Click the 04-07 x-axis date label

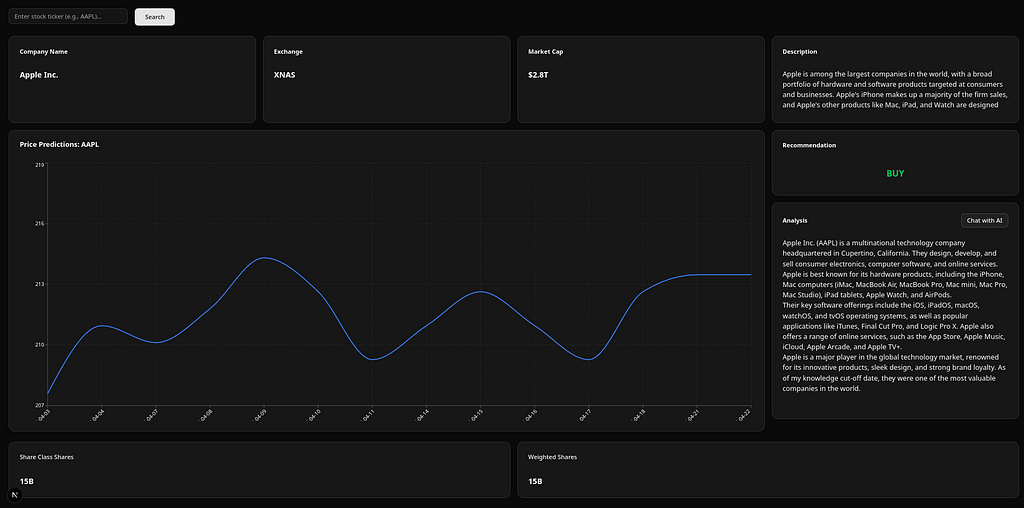pos(150,416)
